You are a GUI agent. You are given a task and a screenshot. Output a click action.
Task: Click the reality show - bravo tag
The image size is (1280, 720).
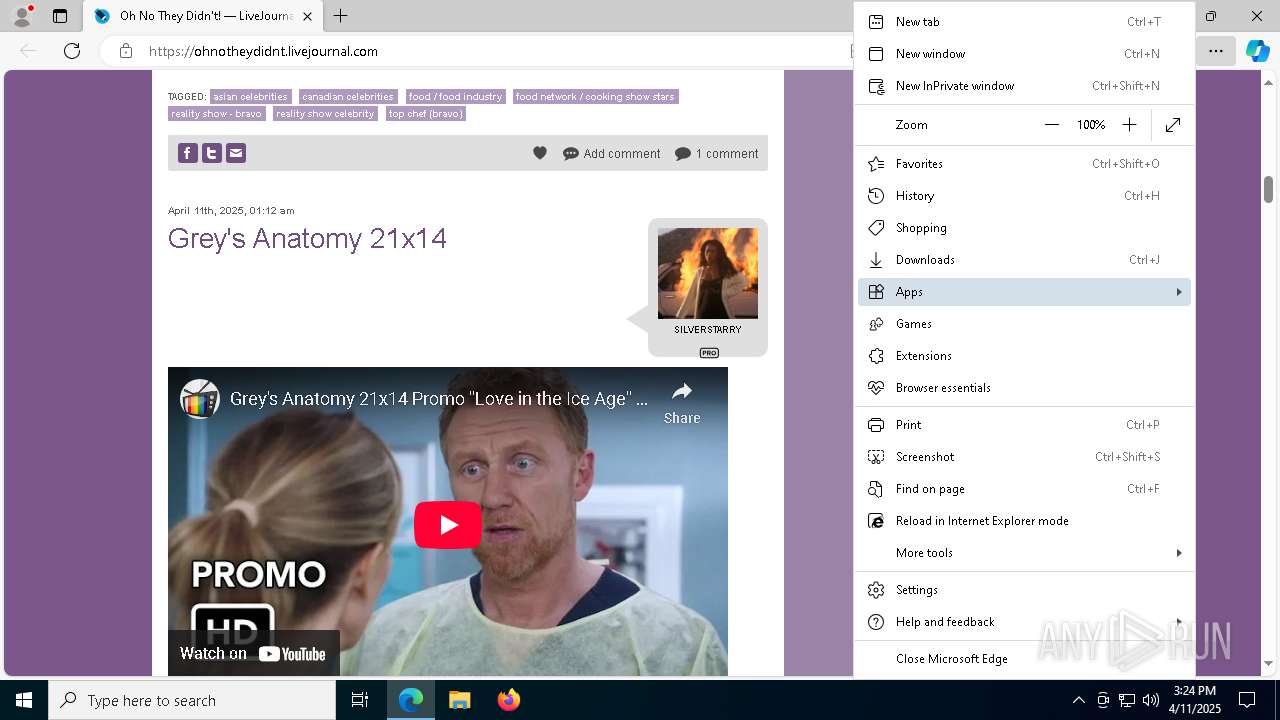(x=216, y=114)
